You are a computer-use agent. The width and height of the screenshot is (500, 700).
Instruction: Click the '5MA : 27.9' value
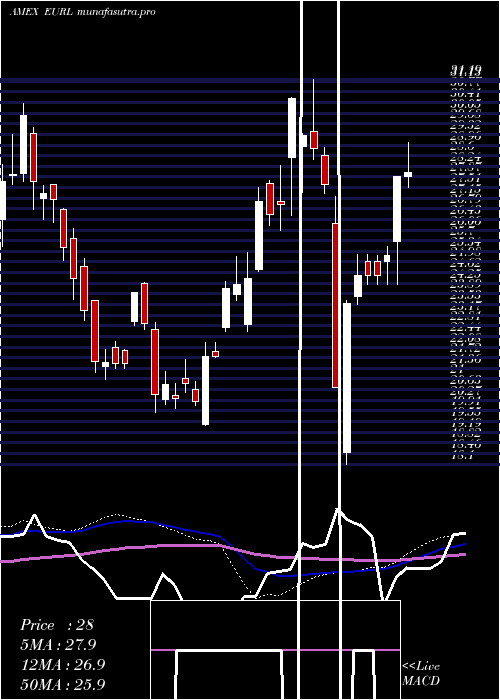tap(58, 645)
